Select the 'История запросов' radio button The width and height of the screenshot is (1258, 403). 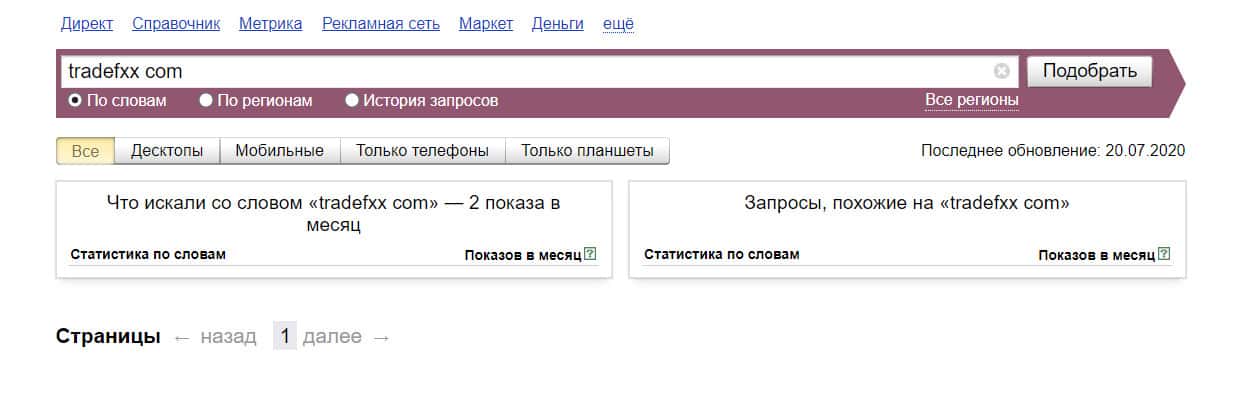(x=352, y=100)
